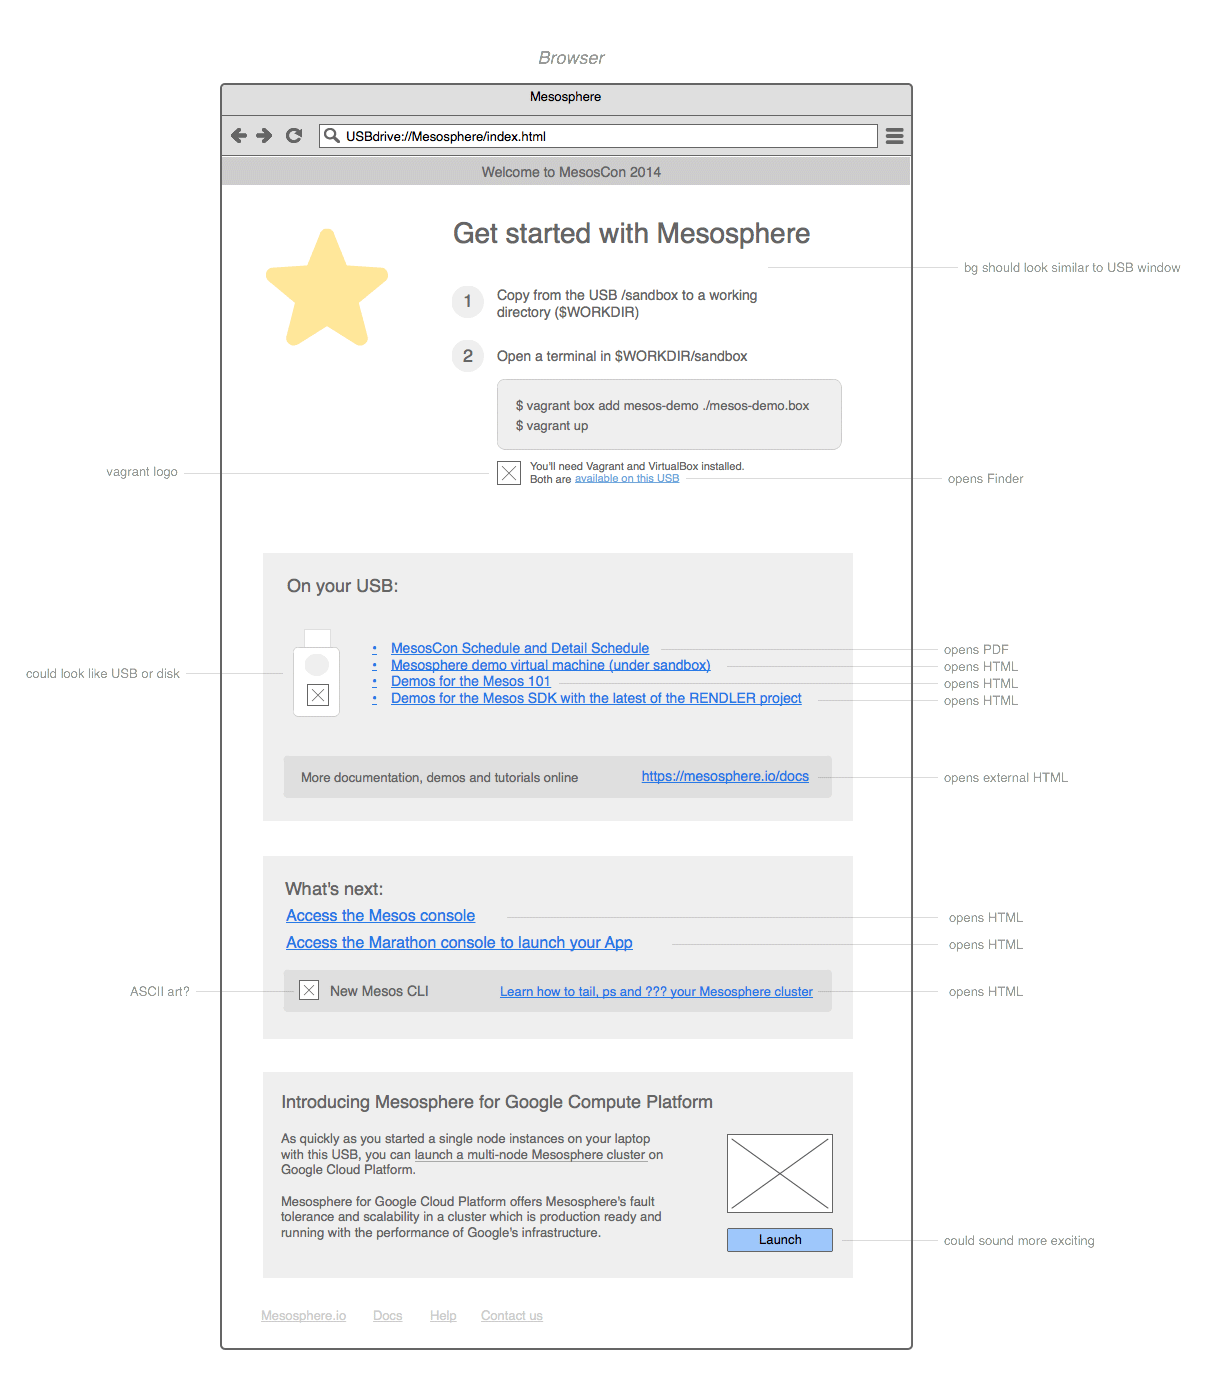1223x1400 pixels.
Task: Open 'Learn how to tail, ps' link
Action: tap(656, 991)
